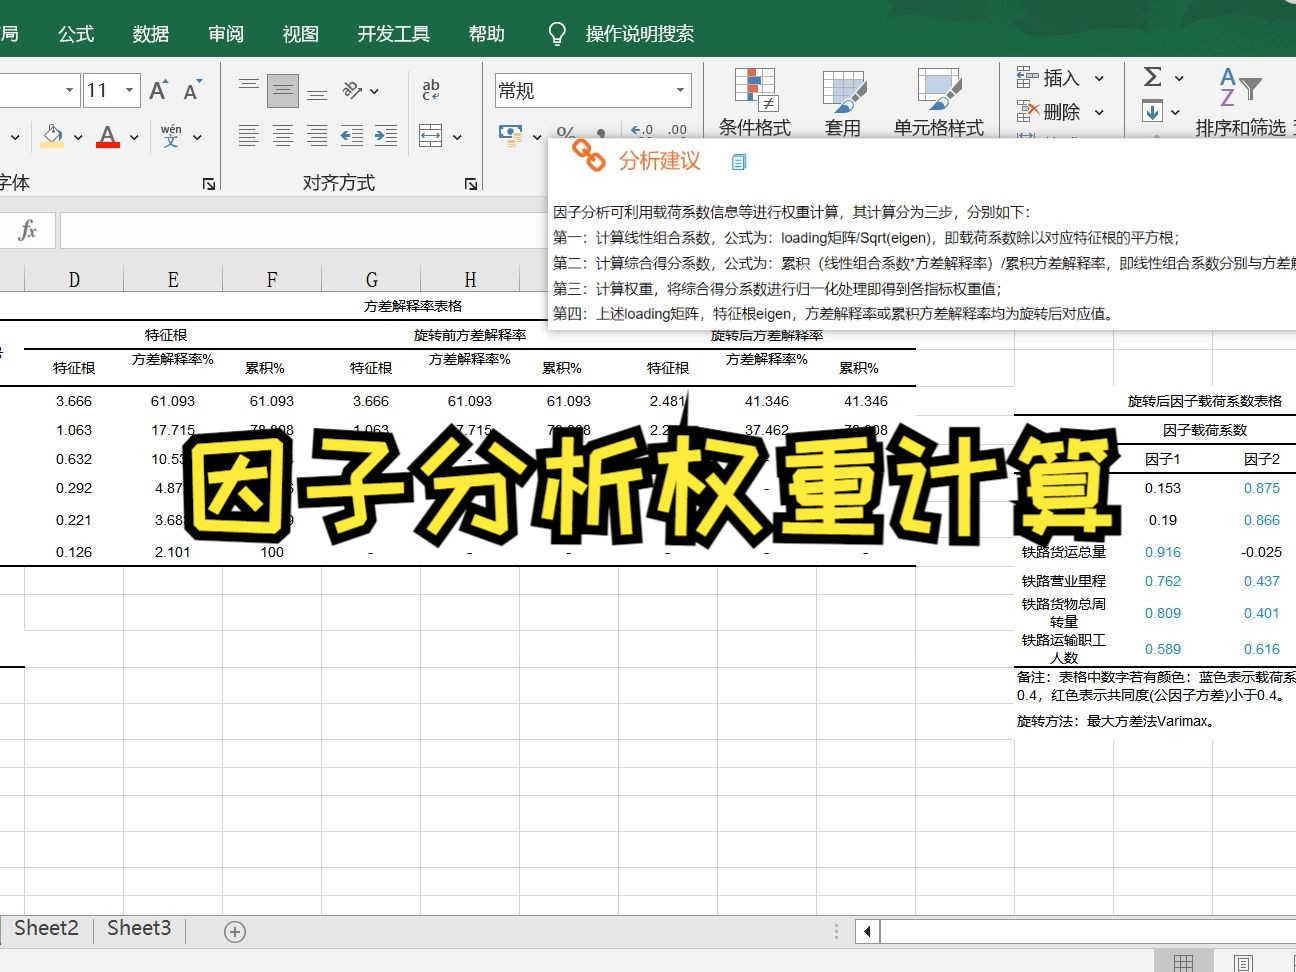Open text orientation options
Screen dimensions: 1296x972
[352, 91]
